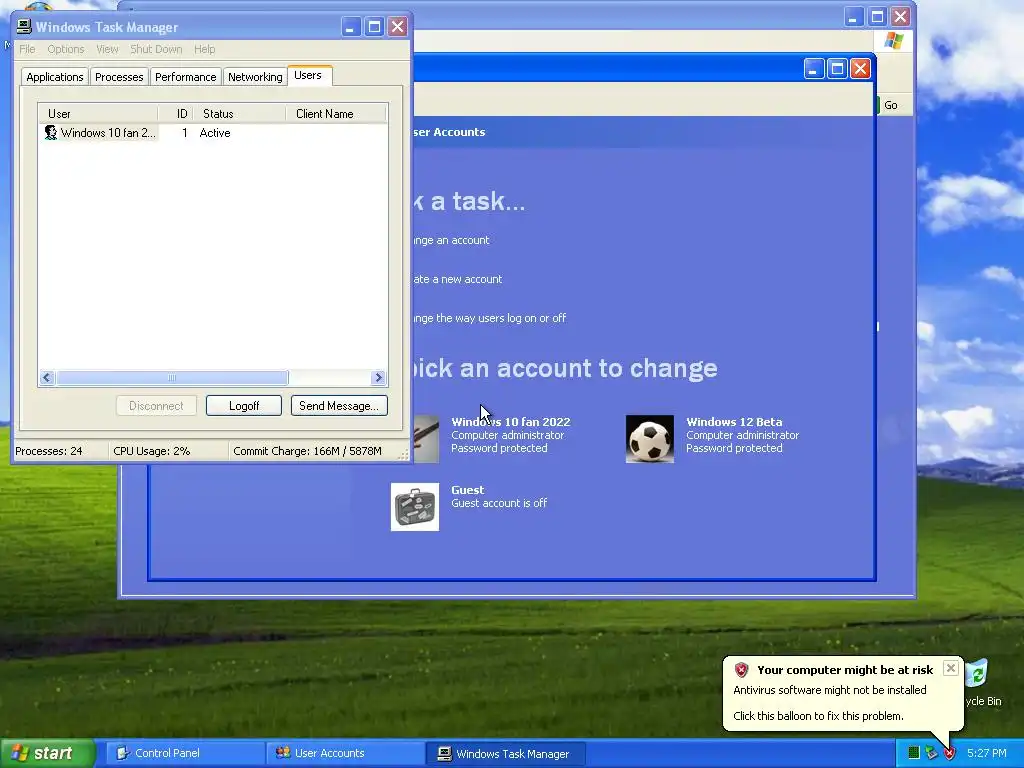Open the File menu in Task Manager

27,49
